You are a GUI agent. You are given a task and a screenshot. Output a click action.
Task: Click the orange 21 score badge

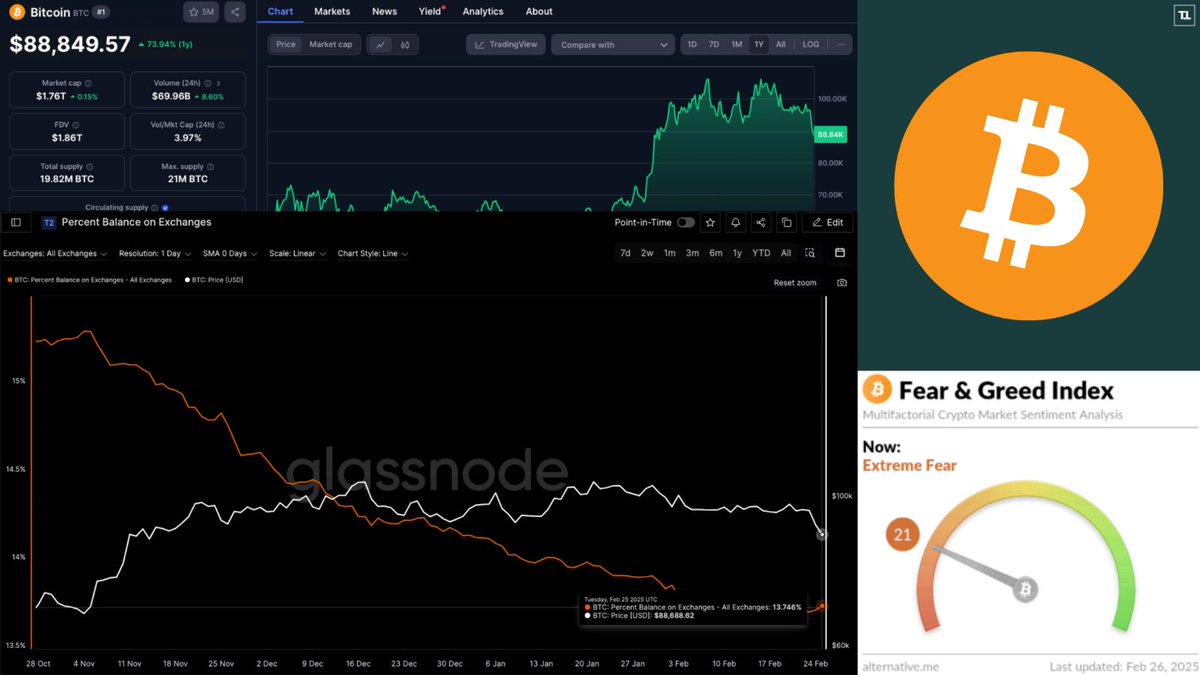pyautogui.click(x=903, y=535)
